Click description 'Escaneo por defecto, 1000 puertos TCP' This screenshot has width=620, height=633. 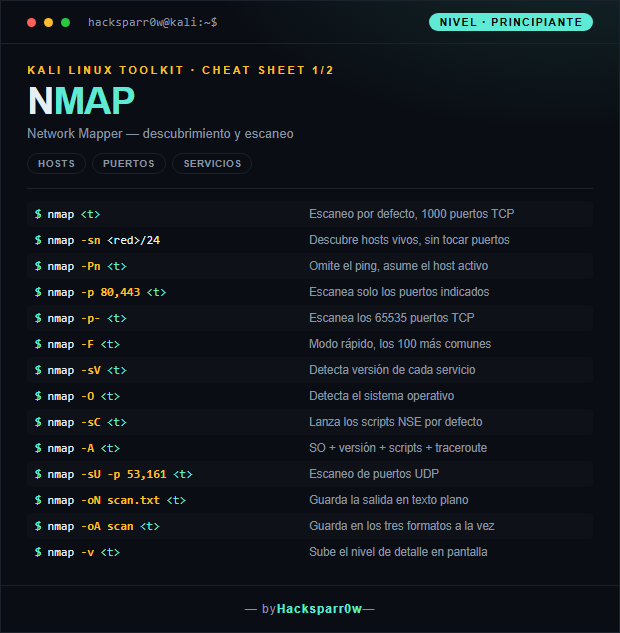pos(412,214)
